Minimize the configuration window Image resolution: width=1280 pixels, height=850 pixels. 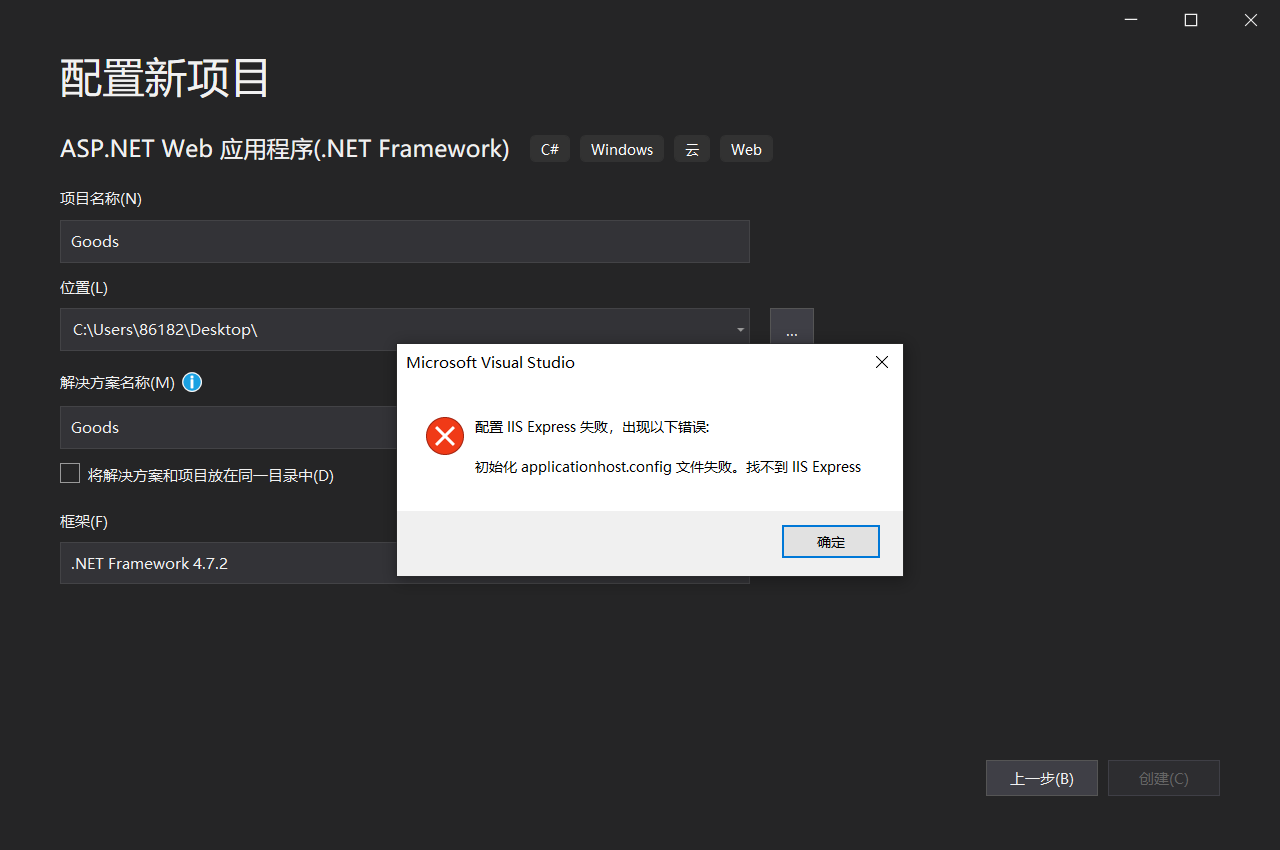[1131, 20]
